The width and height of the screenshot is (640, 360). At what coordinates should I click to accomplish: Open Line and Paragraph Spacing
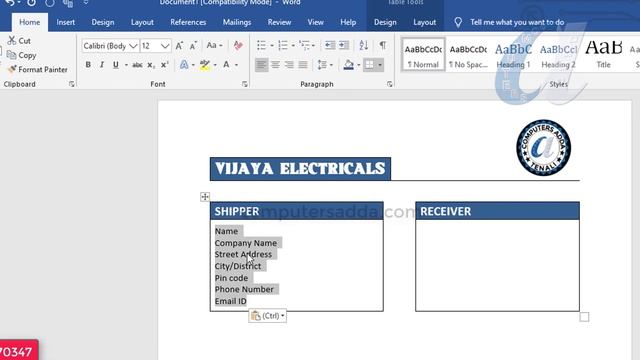click(322, 64)
